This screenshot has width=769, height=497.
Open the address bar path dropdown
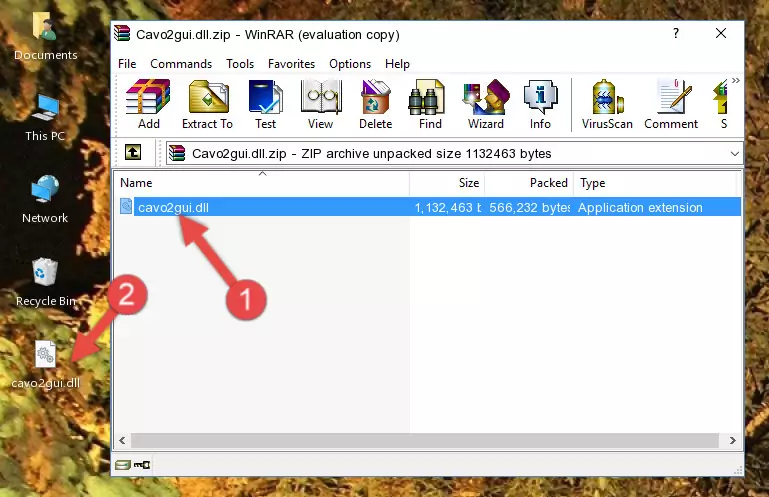click(734, 154)
